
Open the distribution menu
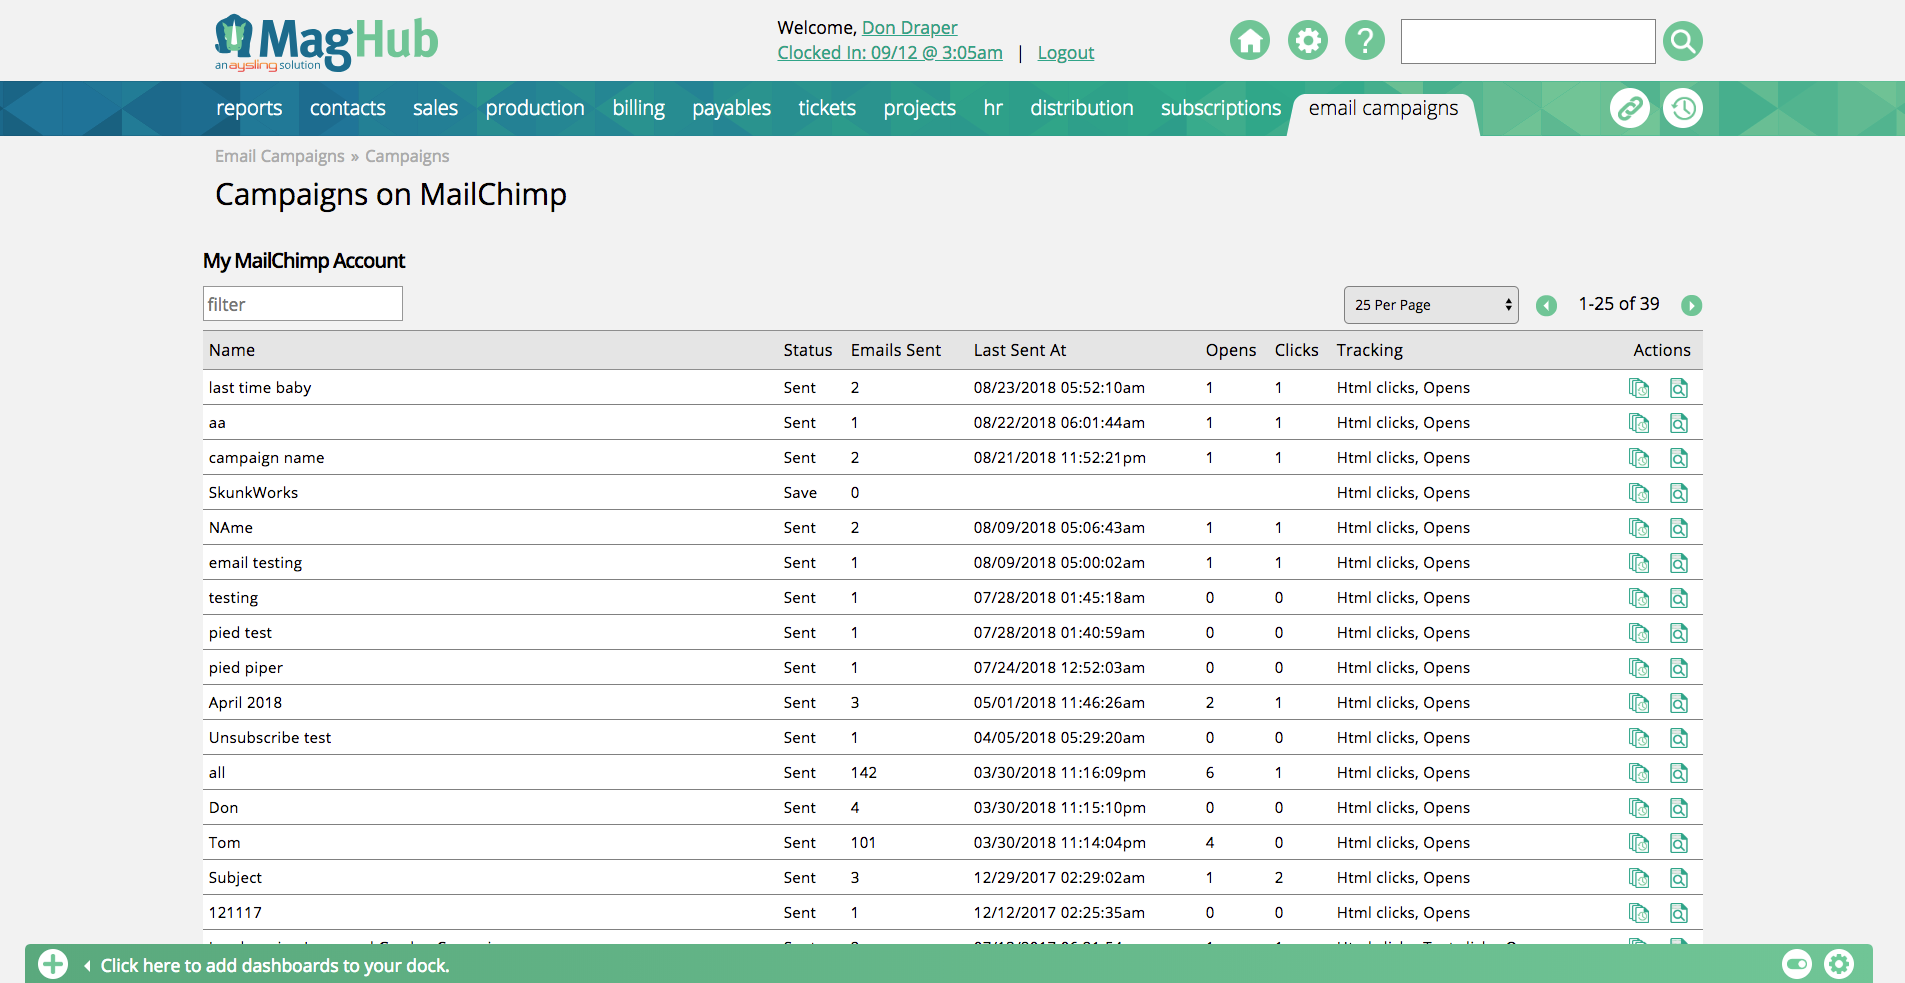pos(1082,108)
